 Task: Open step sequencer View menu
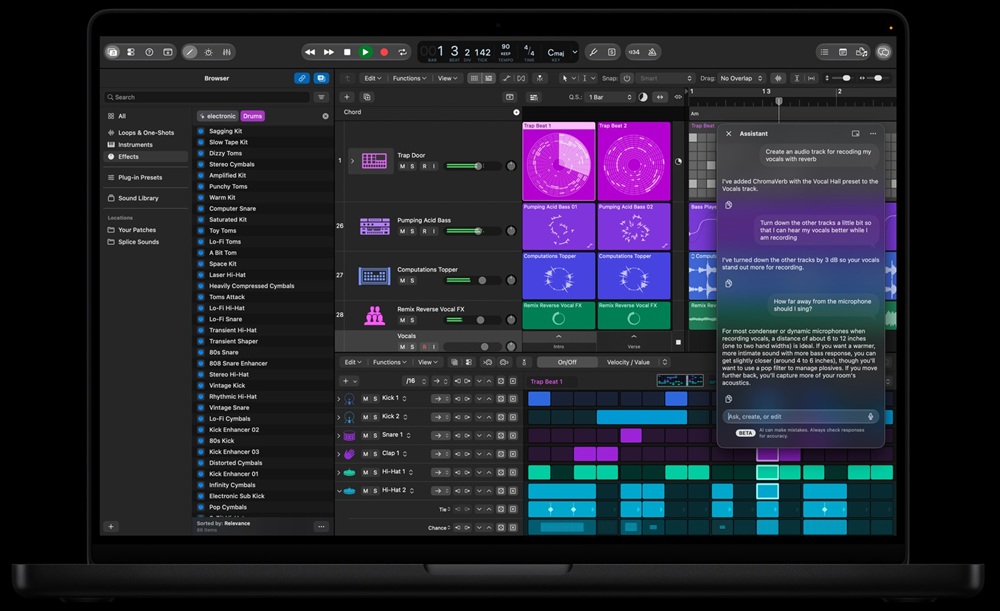[428, 362]
